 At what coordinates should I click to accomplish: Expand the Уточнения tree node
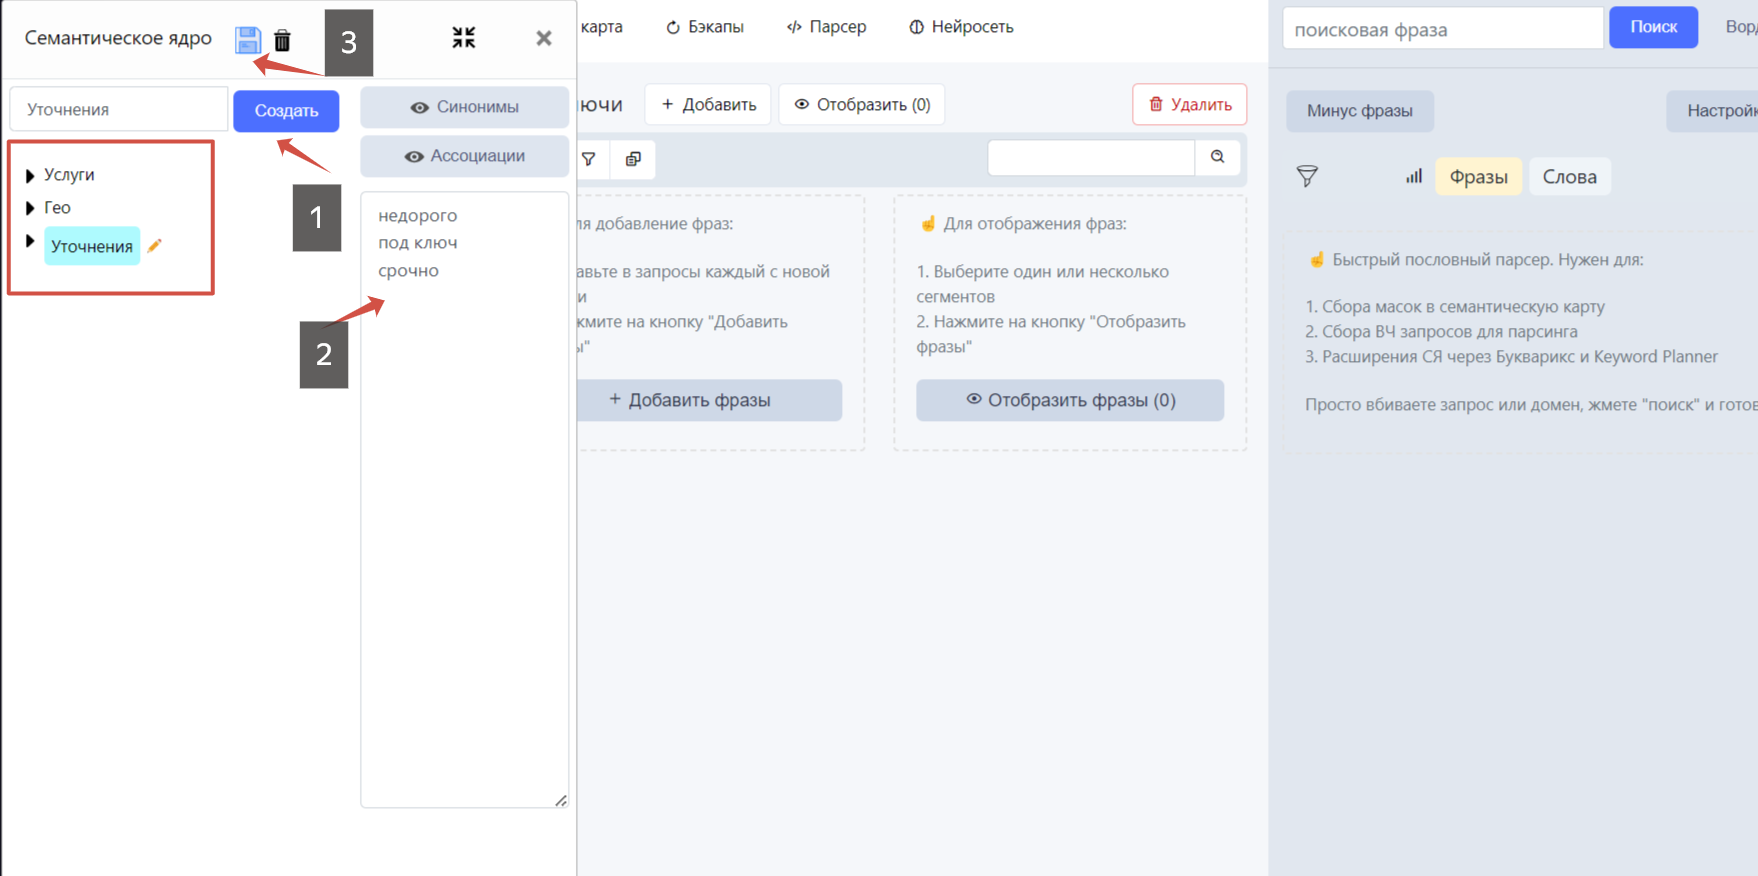30,241
